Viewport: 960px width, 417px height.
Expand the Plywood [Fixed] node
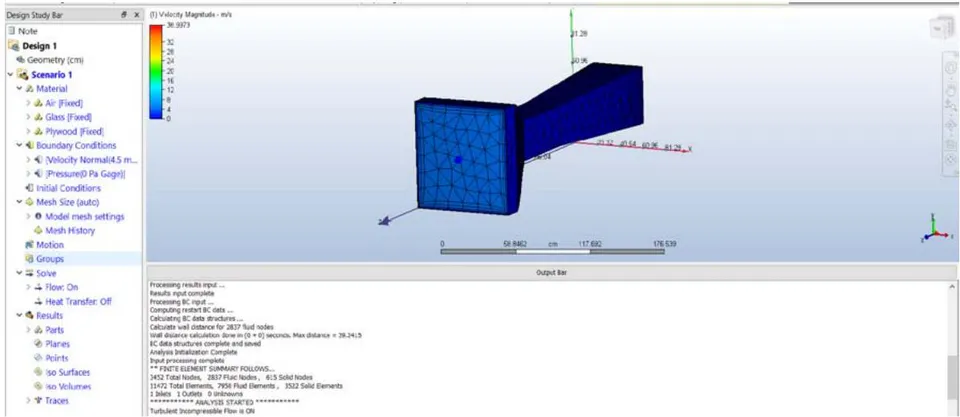[x=28, y=132]
